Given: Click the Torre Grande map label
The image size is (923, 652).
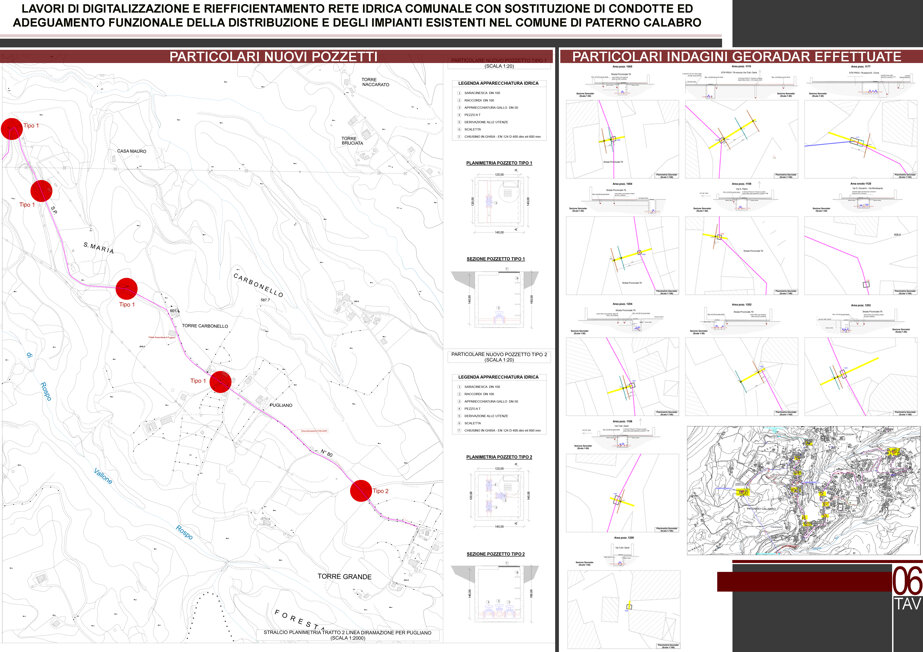Looking at the screenshot, I should pos(344,576).
